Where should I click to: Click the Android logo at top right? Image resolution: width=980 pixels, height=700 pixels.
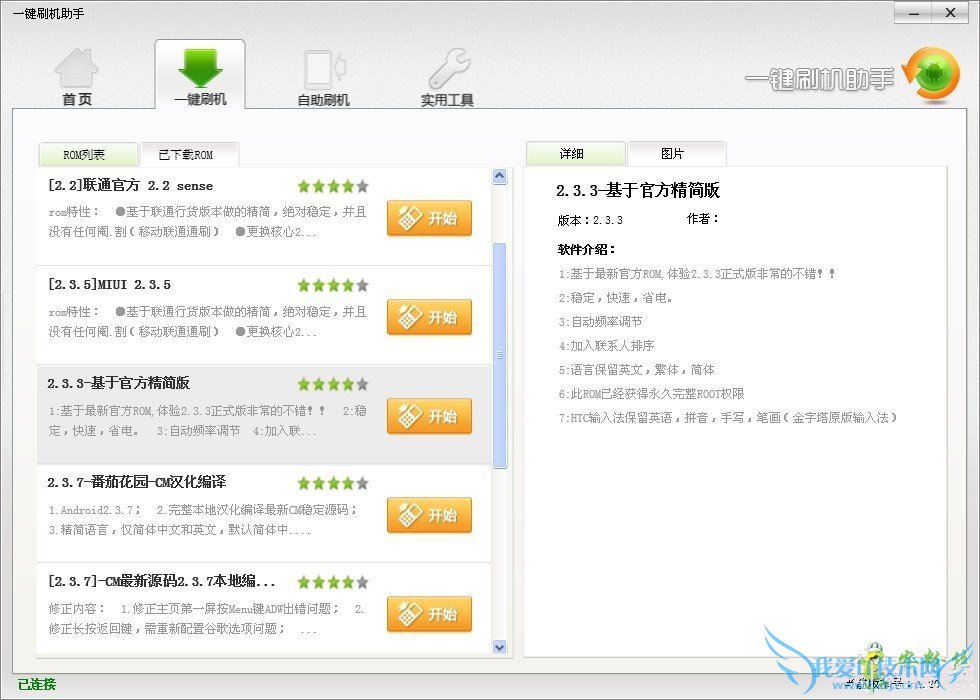click(x=932, y=75)
